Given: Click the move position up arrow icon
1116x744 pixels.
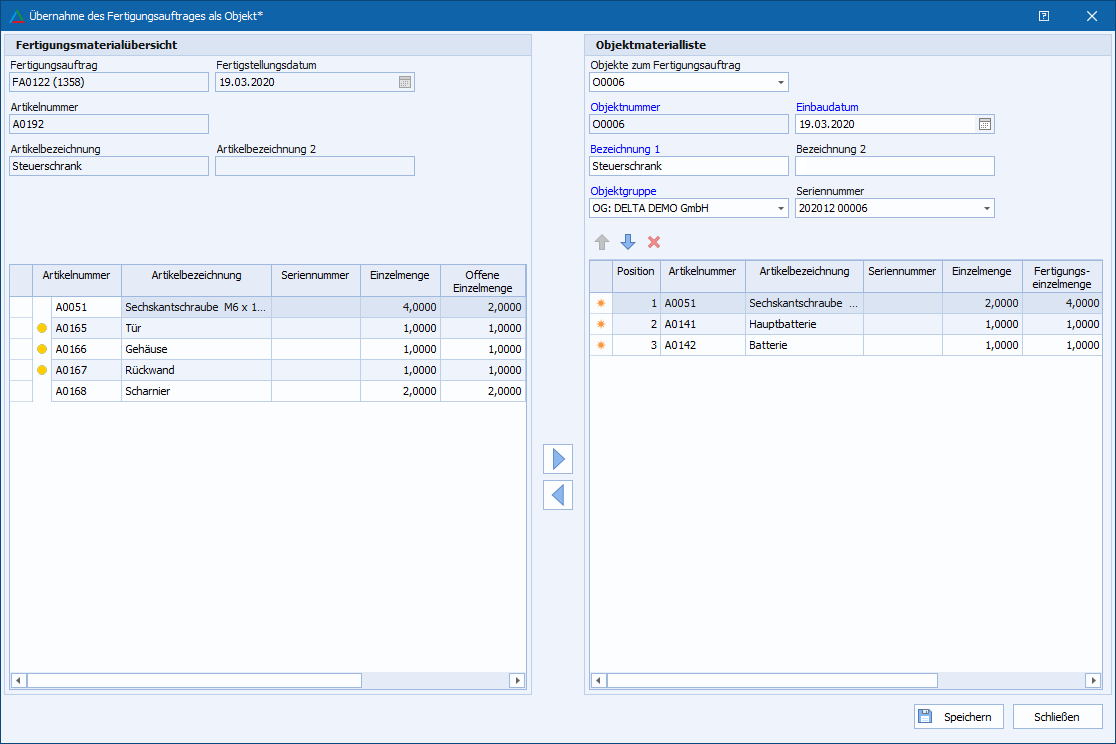Looking at the screenshot, I should [602, 242].
